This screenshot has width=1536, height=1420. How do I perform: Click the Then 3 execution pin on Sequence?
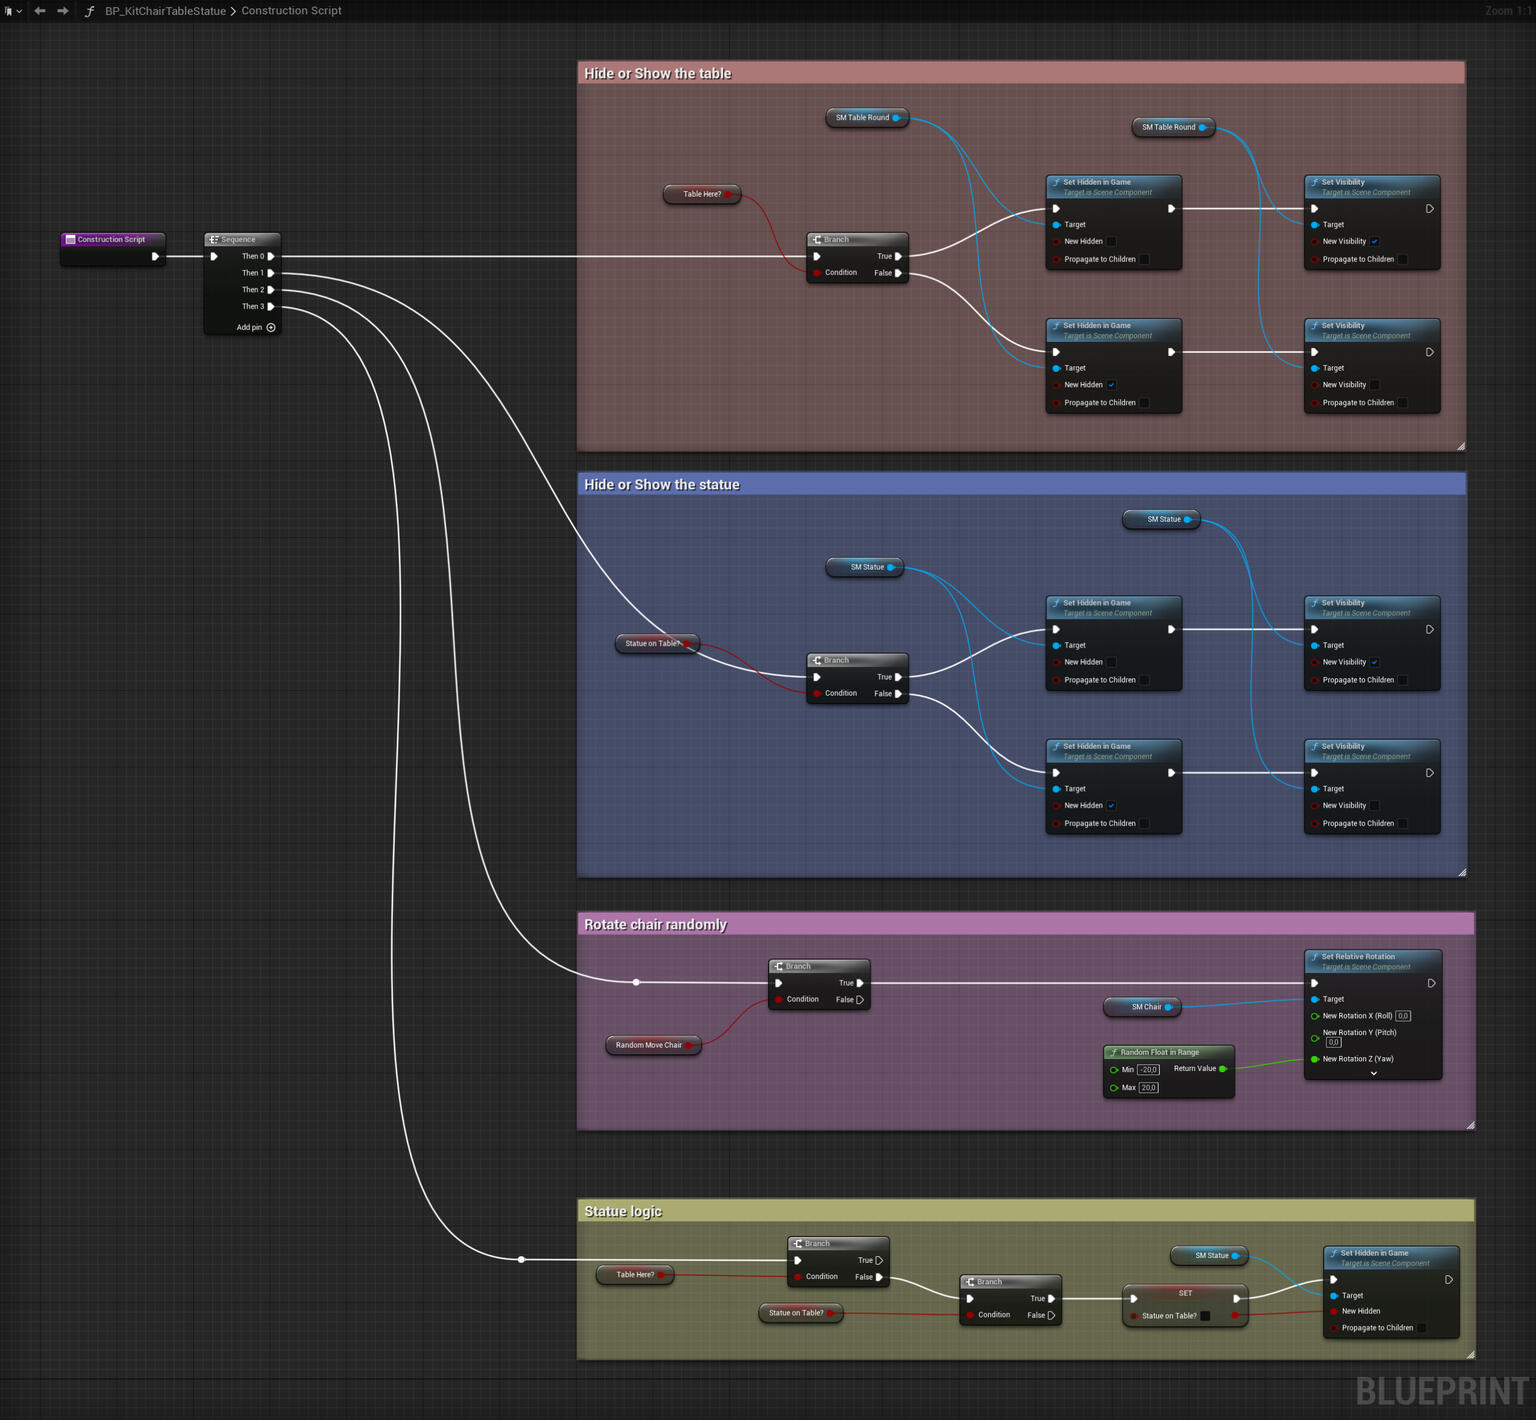[x=271, y=307]
